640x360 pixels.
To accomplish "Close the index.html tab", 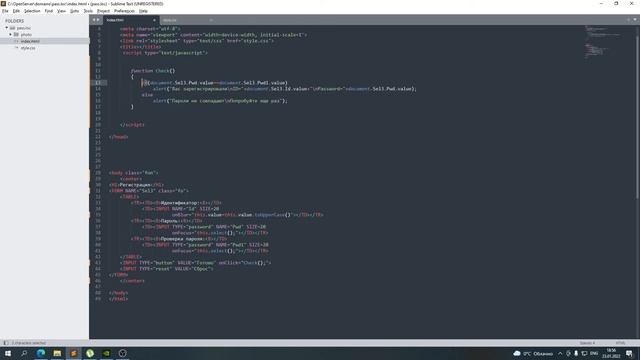I will [x=154, y=20].
